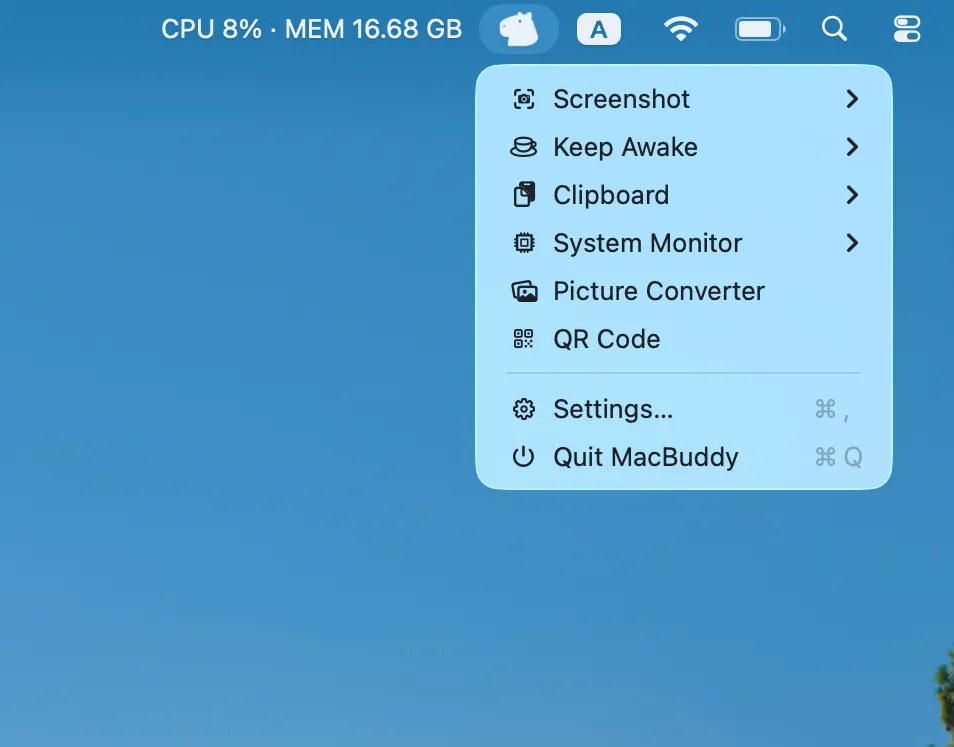Click the Keep Awake coffee cup icon
The height and width of the screenshot is (747, 954).
click(523, 147)
